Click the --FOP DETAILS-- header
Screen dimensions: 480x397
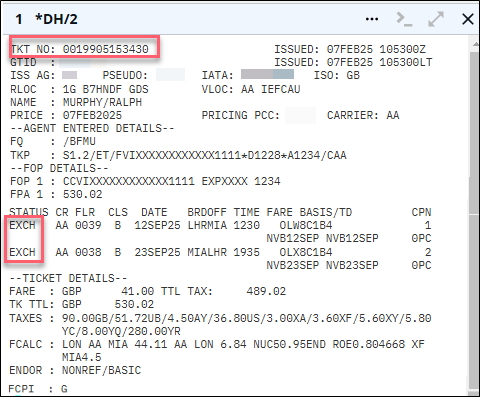click(59, 168)
